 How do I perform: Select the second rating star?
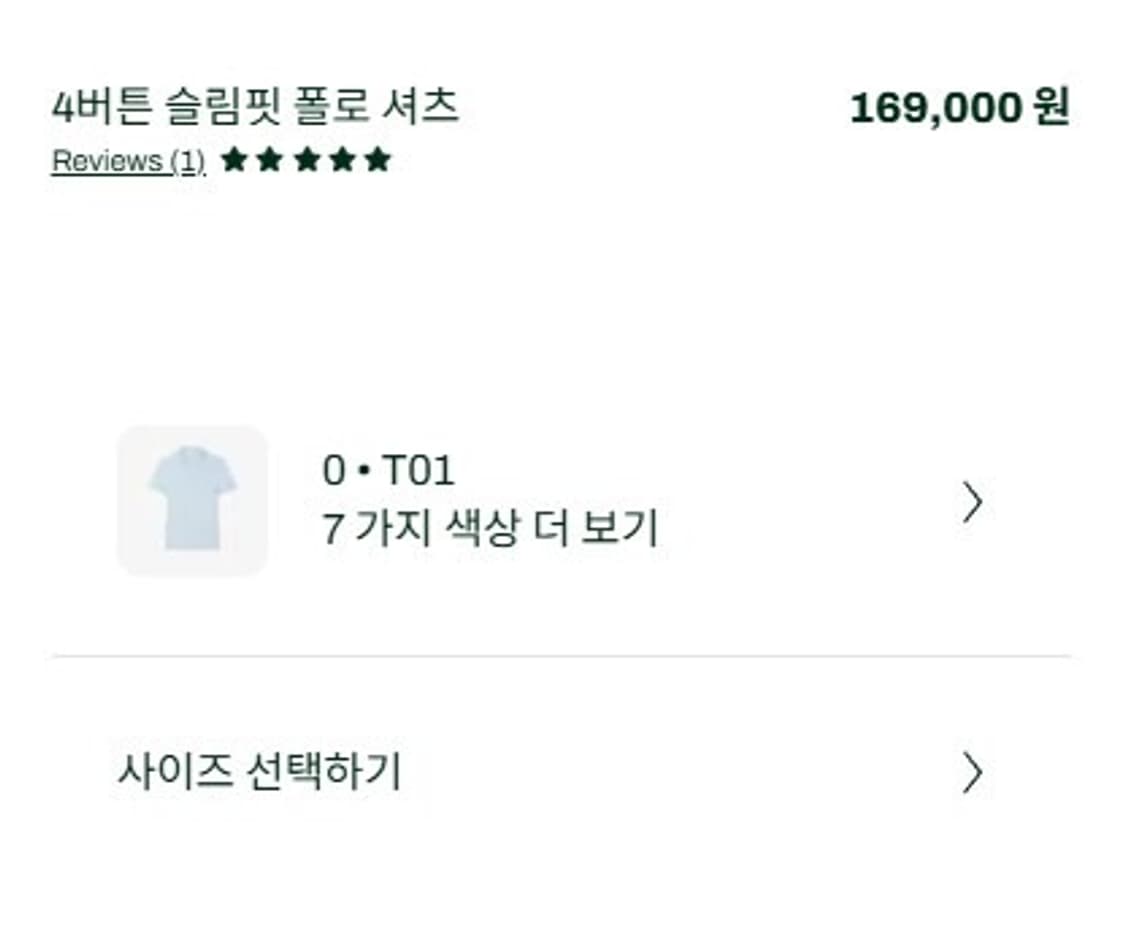click(x=268, y=158)
